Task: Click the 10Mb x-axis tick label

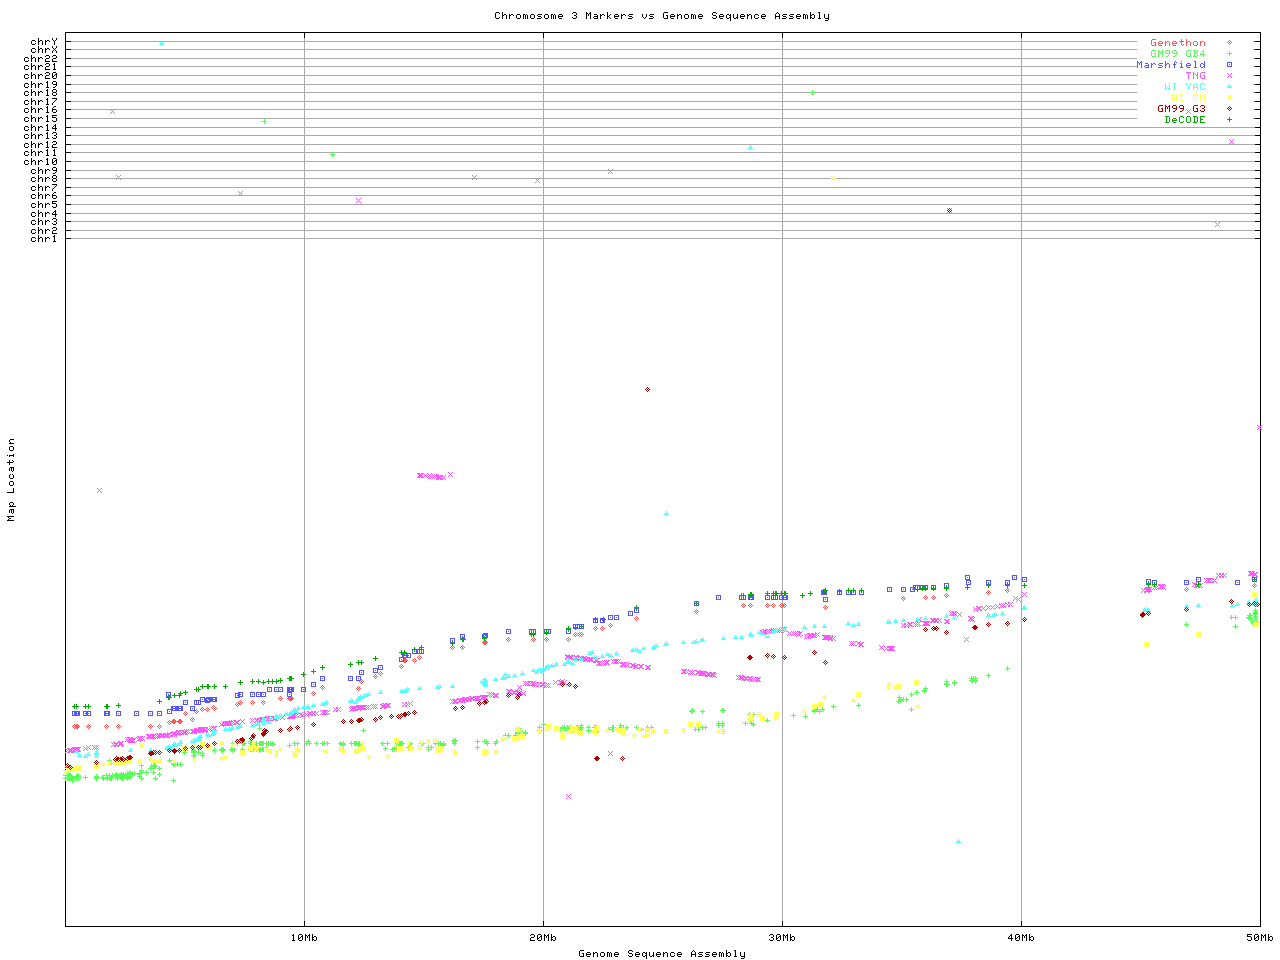Action: click(304, 938)
